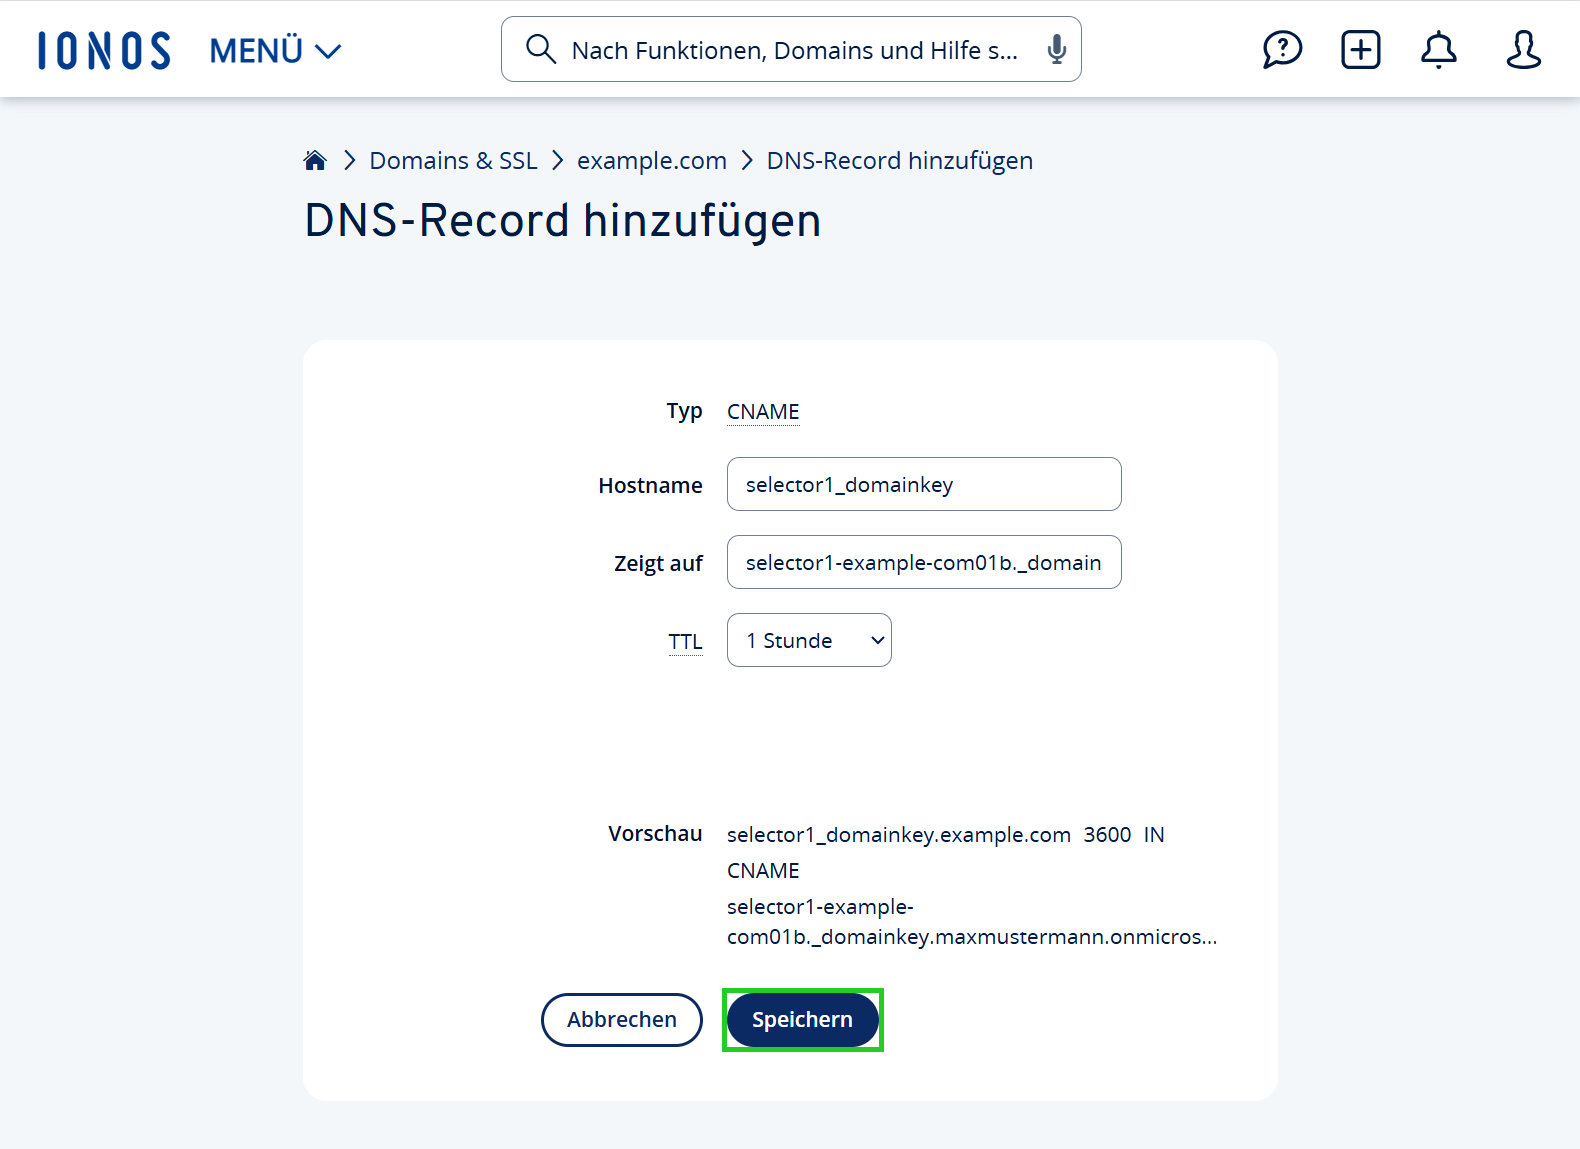Open the notifications bell icon
The height and width of the screenshot is (1149, 1580).
[1438, 49]
